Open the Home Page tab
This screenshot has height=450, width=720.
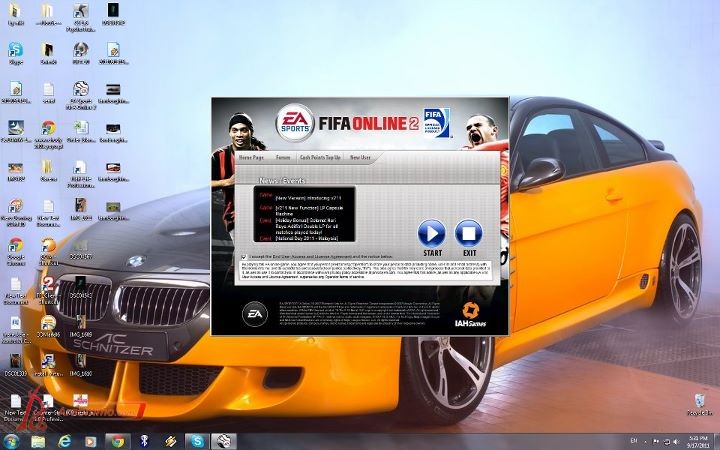coord(251,158)
